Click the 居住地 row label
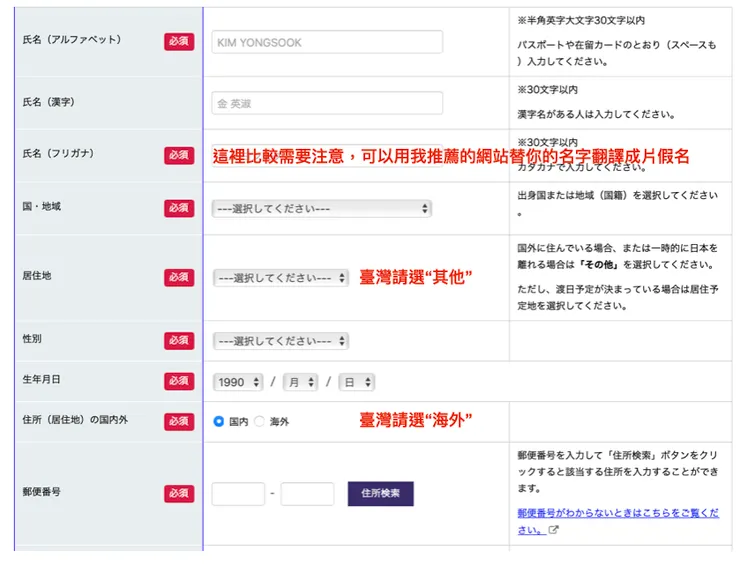 coord(37,276)
